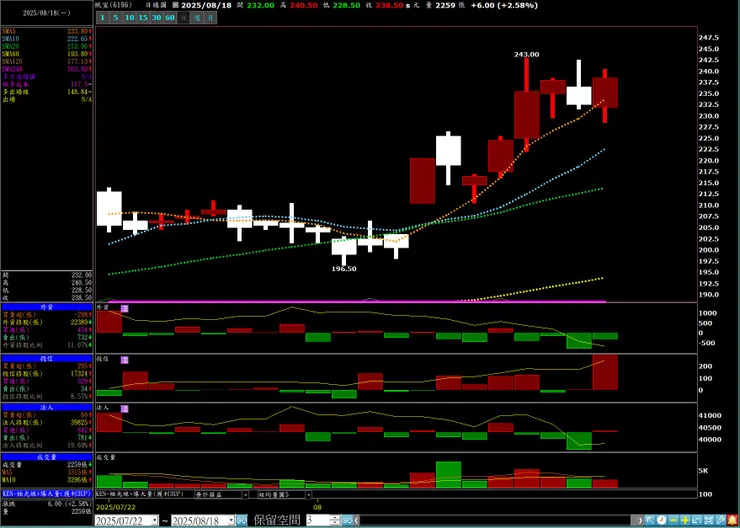740x528 pixels.
Task: Click the small icon beside 法人 sub-chart label
Action: 125,409
